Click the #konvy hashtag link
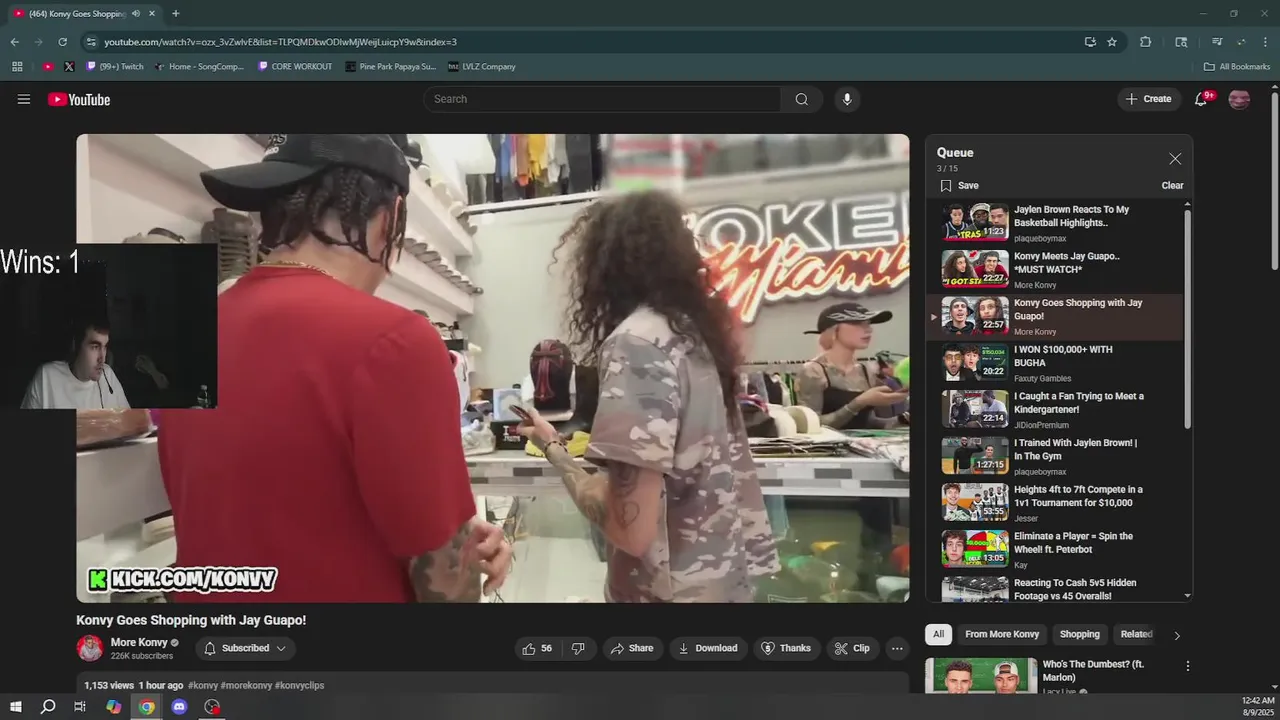 point(203,686)
